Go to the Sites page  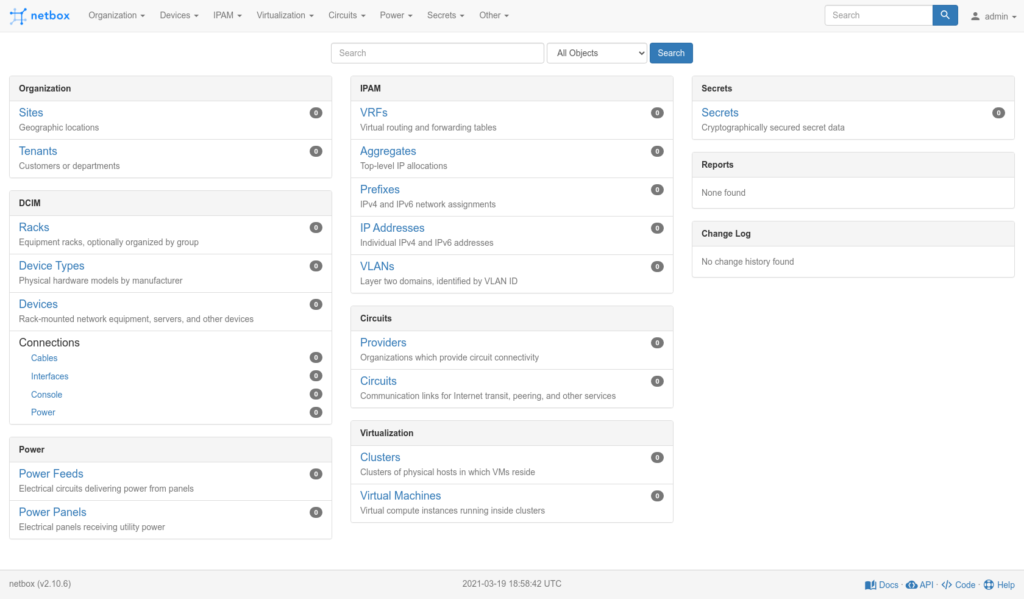click(31, 113)
